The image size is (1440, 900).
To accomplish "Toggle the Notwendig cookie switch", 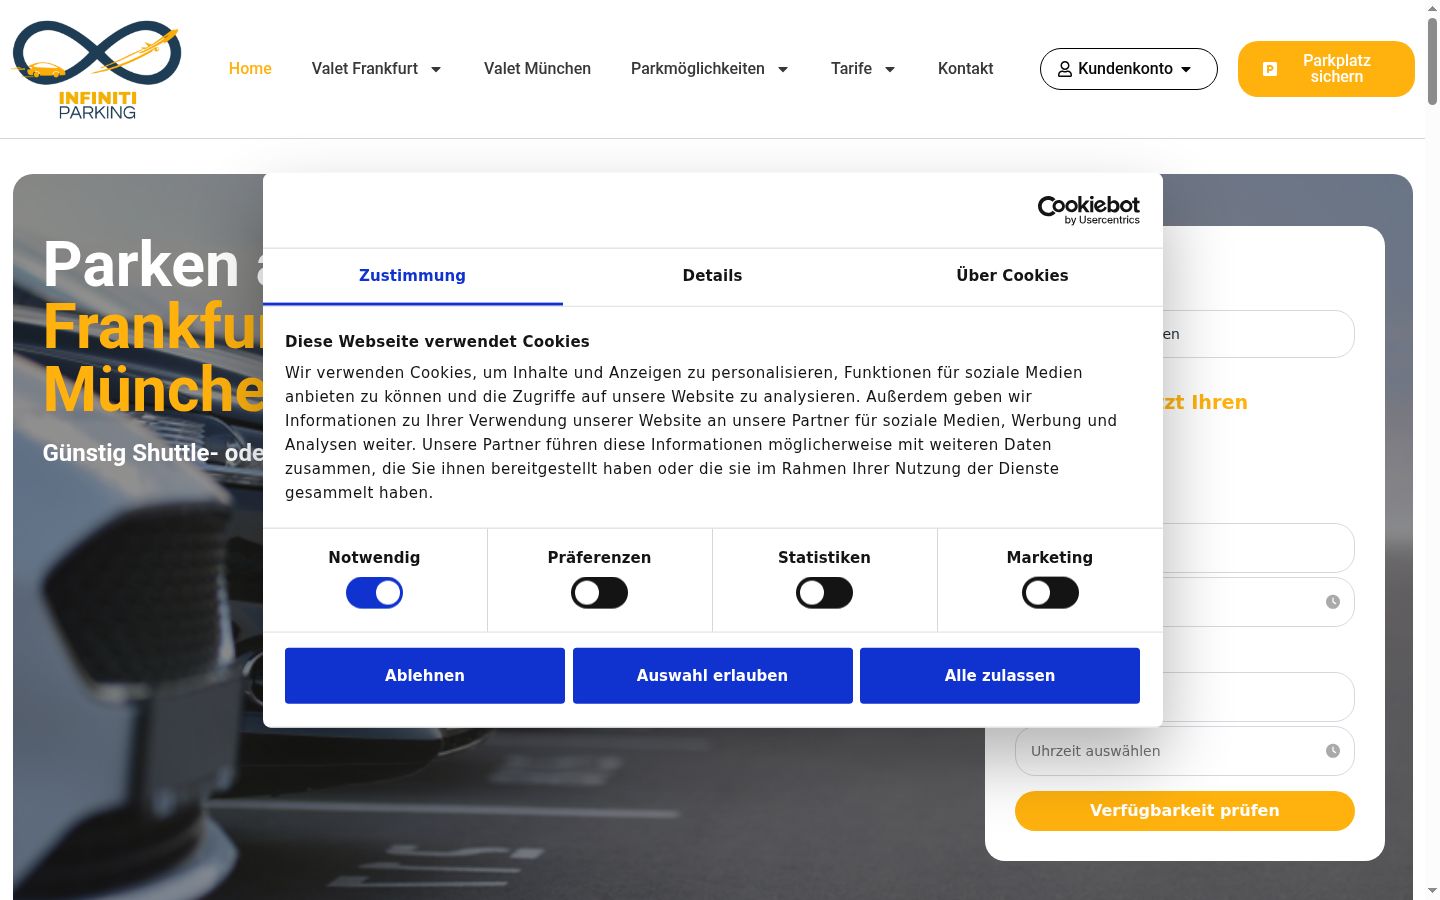I will point(374,593).
